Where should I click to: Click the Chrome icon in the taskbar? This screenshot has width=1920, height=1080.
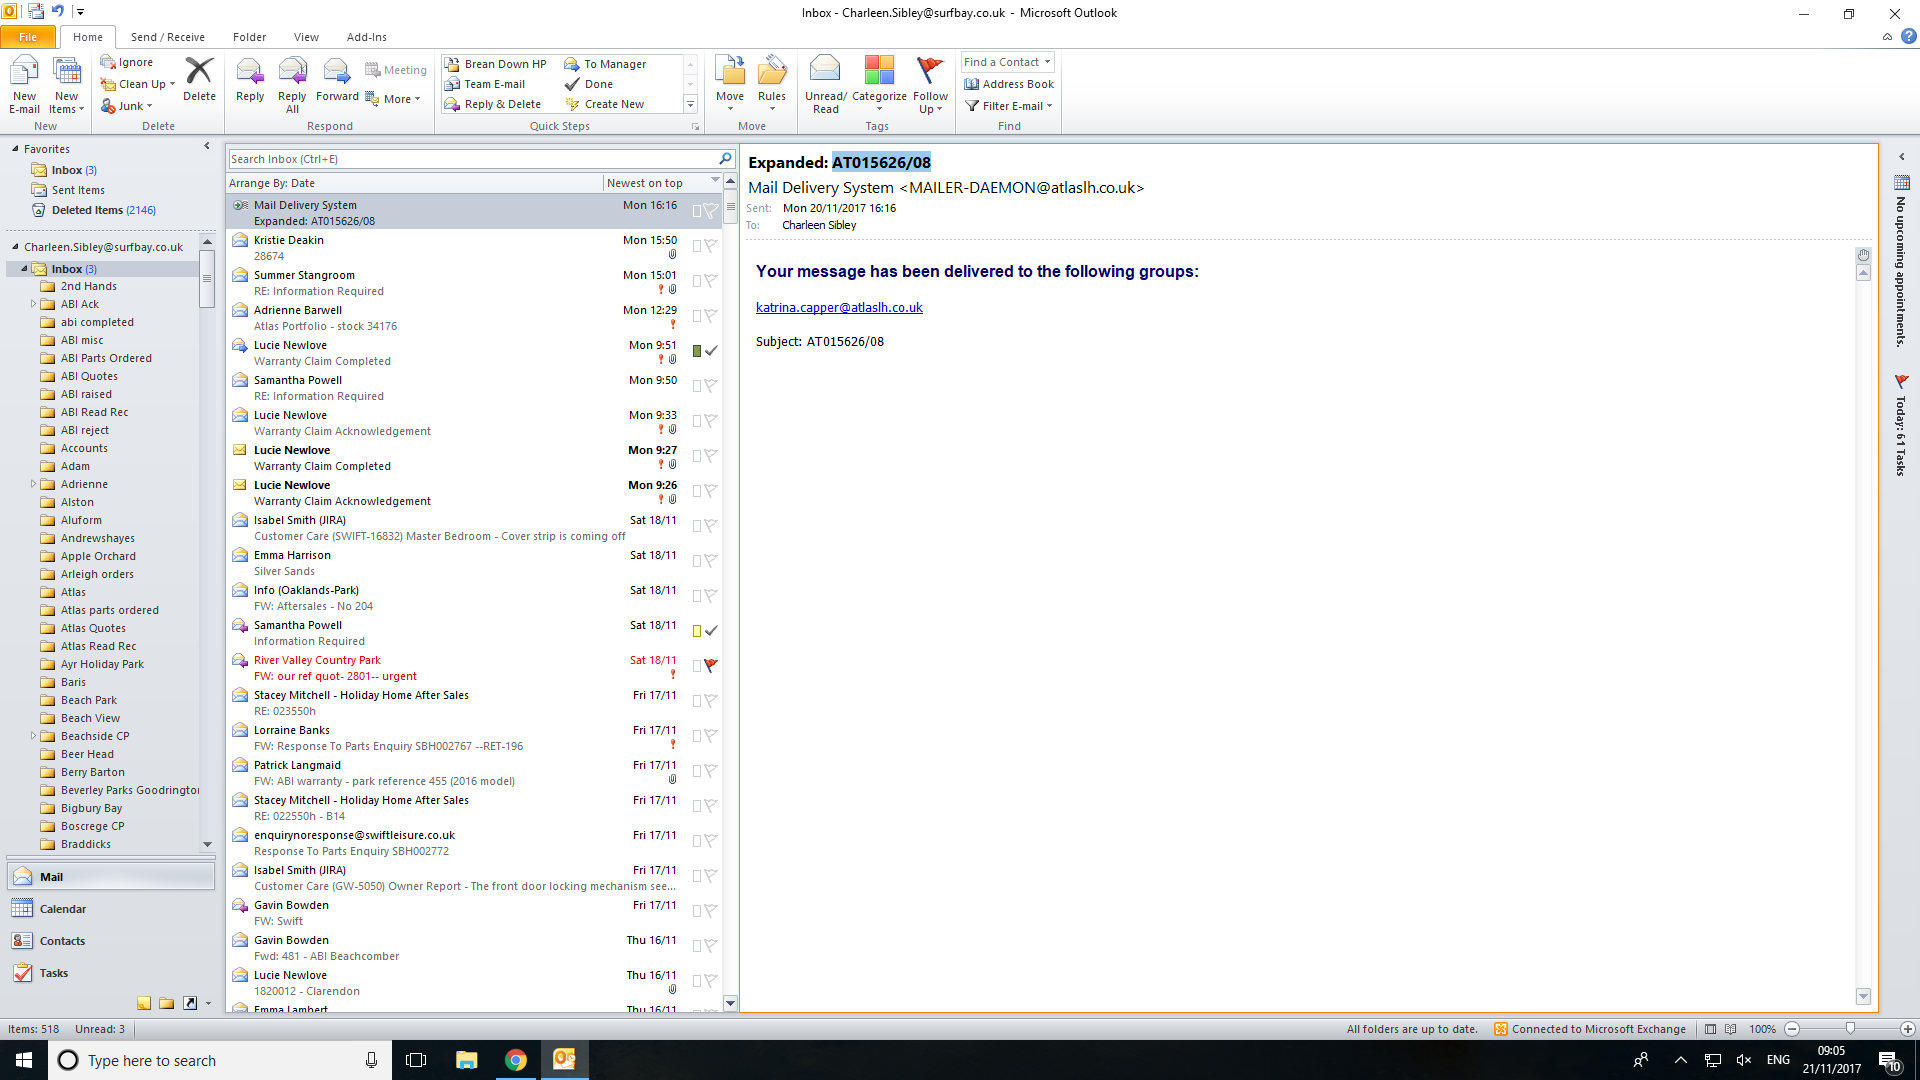(516, 1060)
